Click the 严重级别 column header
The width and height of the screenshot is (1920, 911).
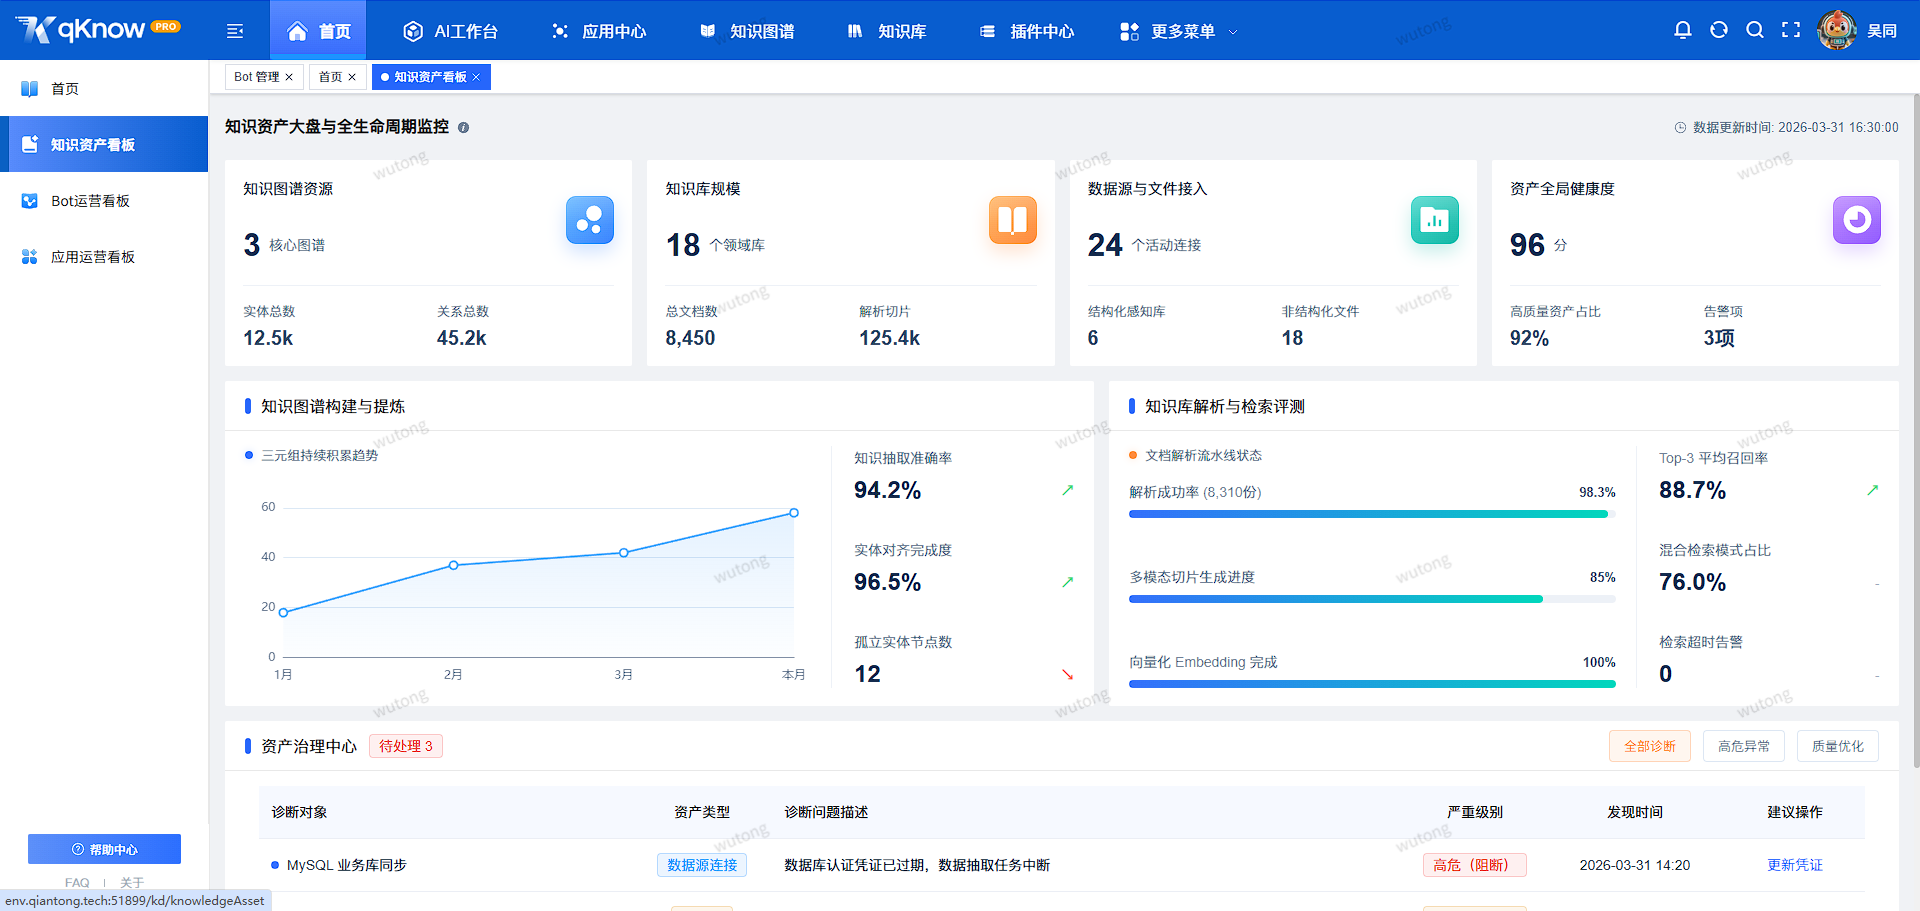(1474, 812)
